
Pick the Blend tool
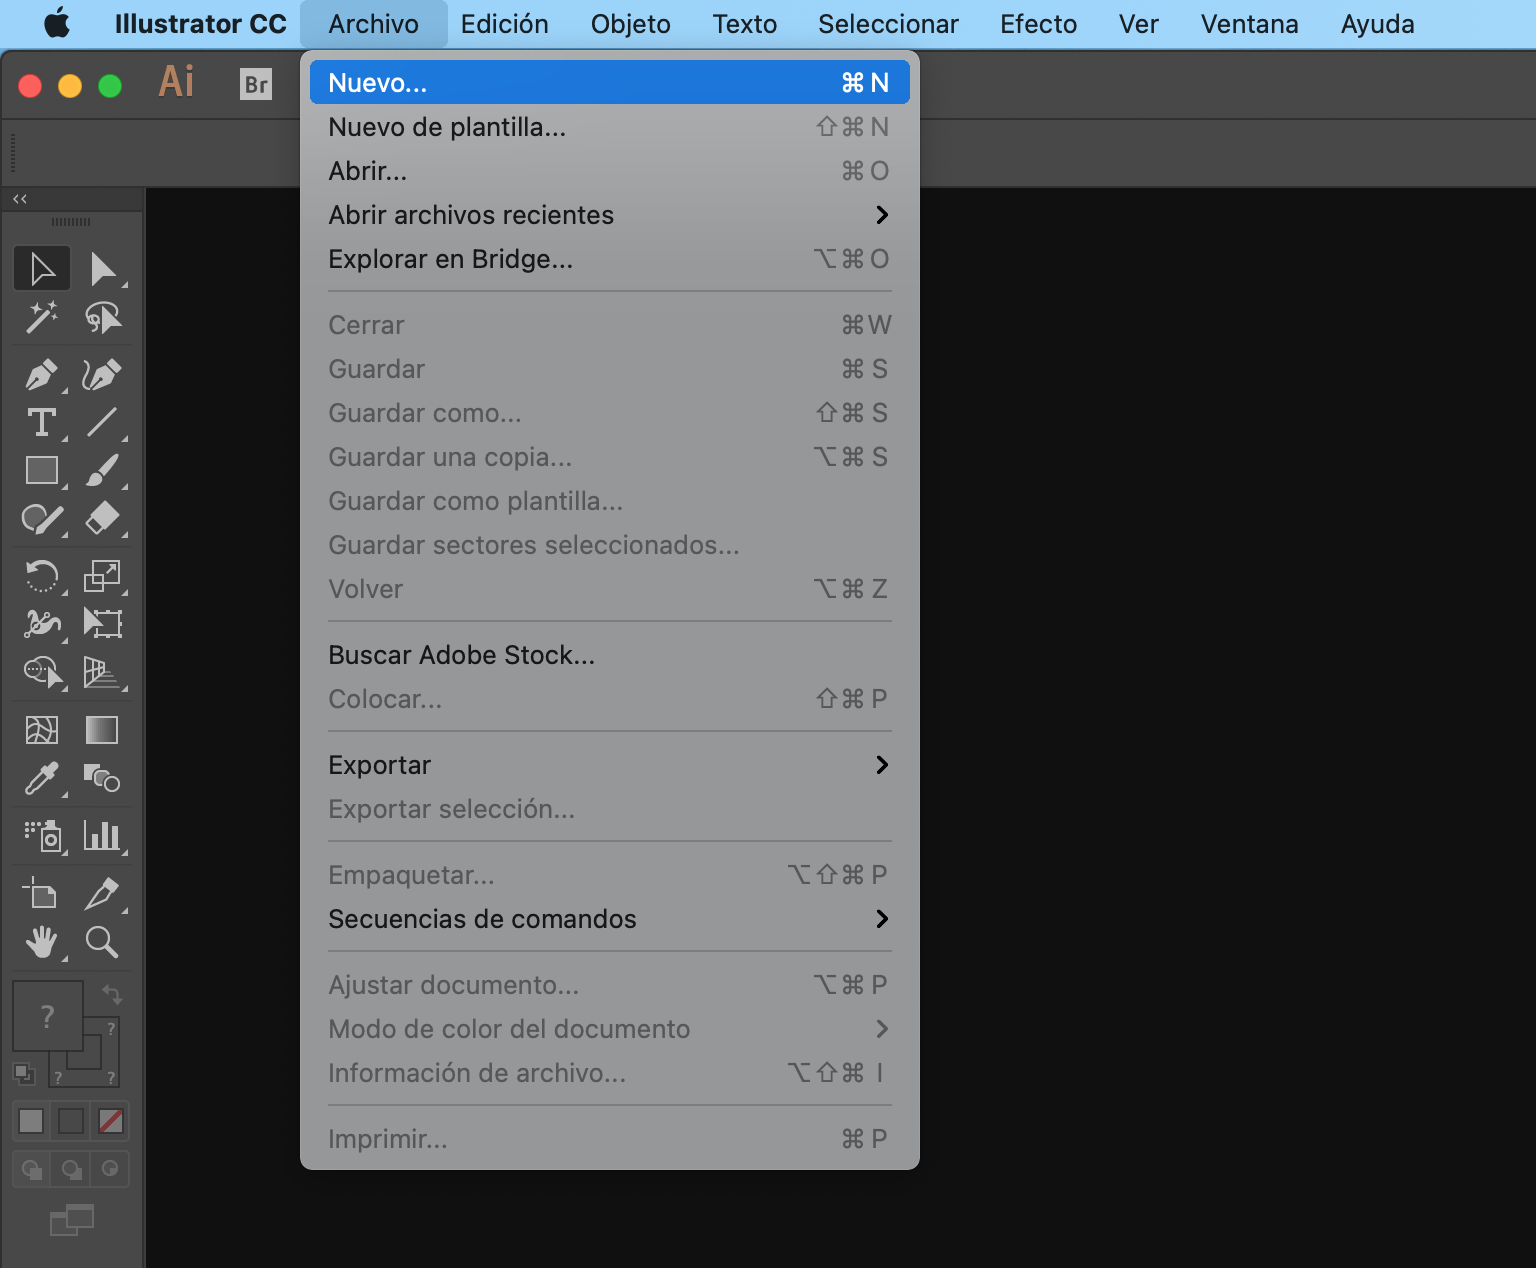102,778
